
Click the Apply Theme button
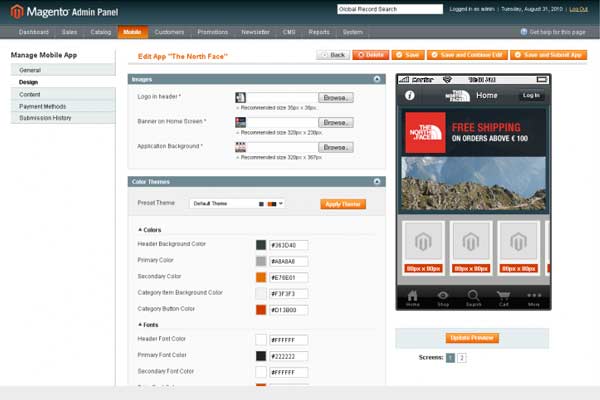coord(343,204)
